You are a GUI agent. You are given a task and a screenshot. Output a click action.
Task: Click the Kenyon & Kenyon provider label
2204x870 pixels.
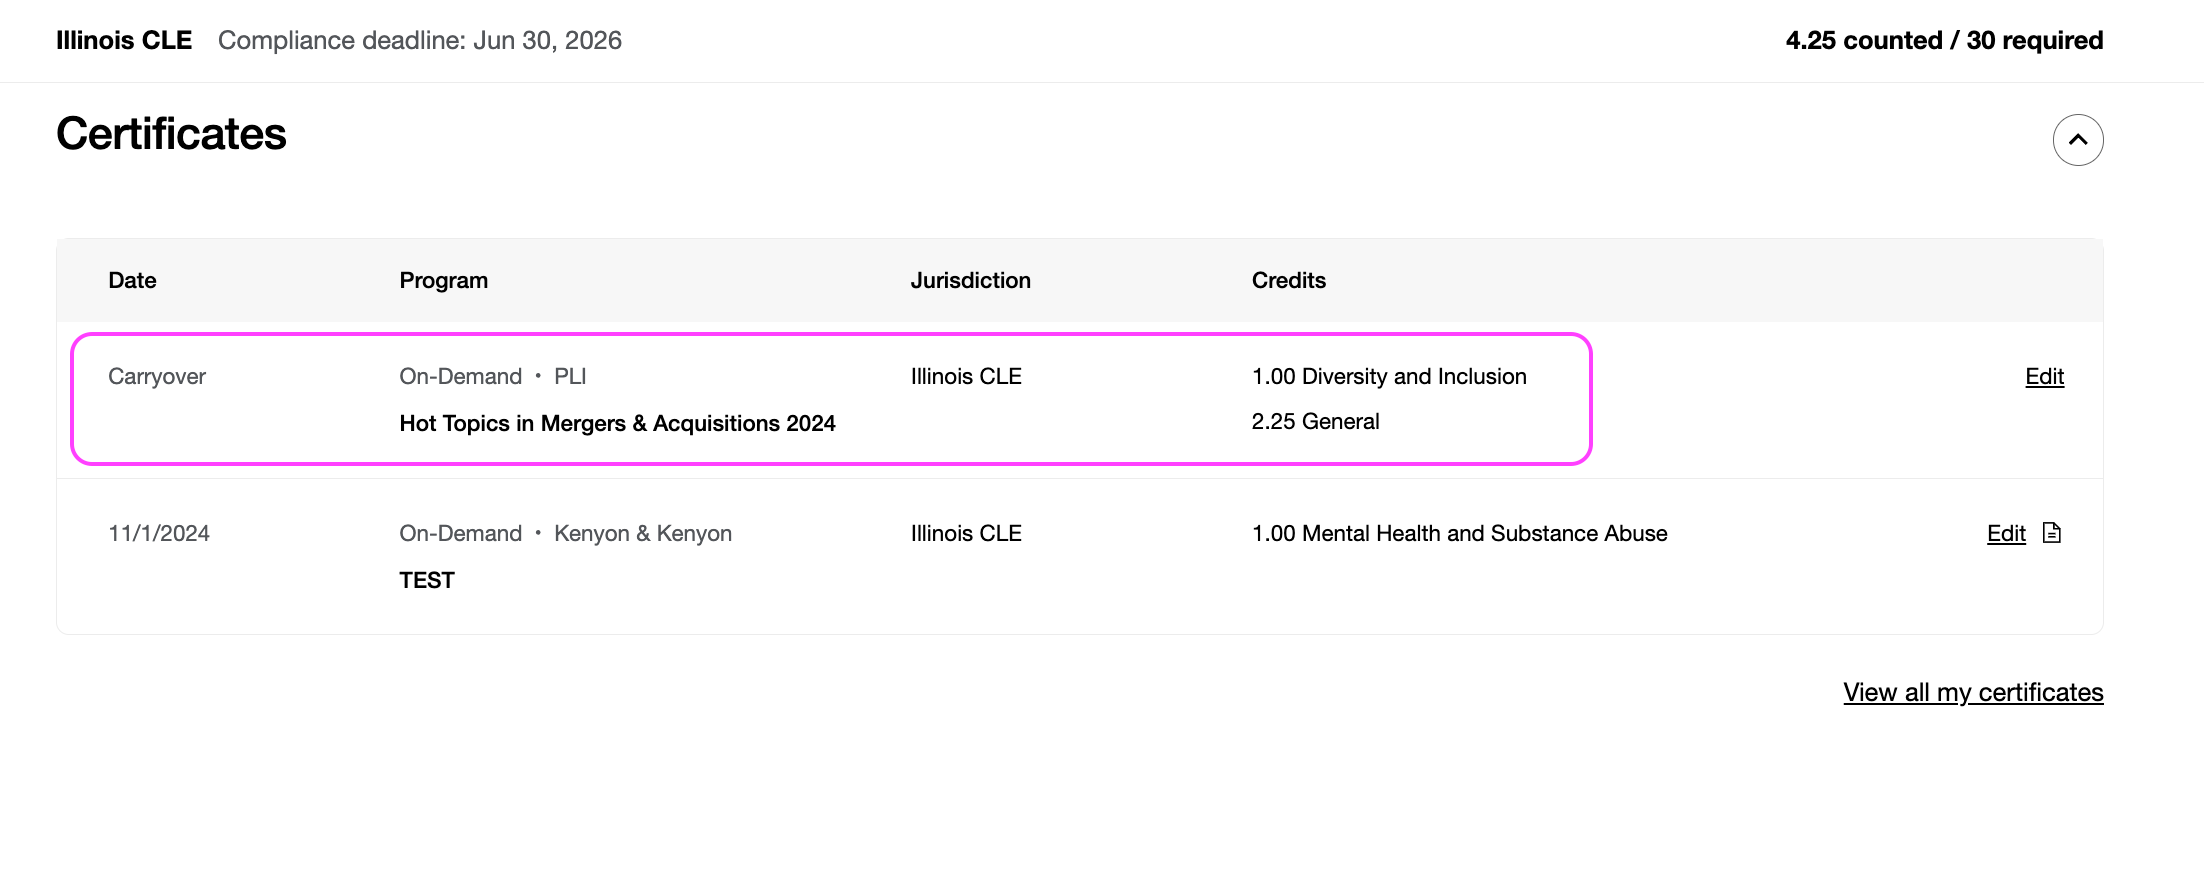click(642, 534)
